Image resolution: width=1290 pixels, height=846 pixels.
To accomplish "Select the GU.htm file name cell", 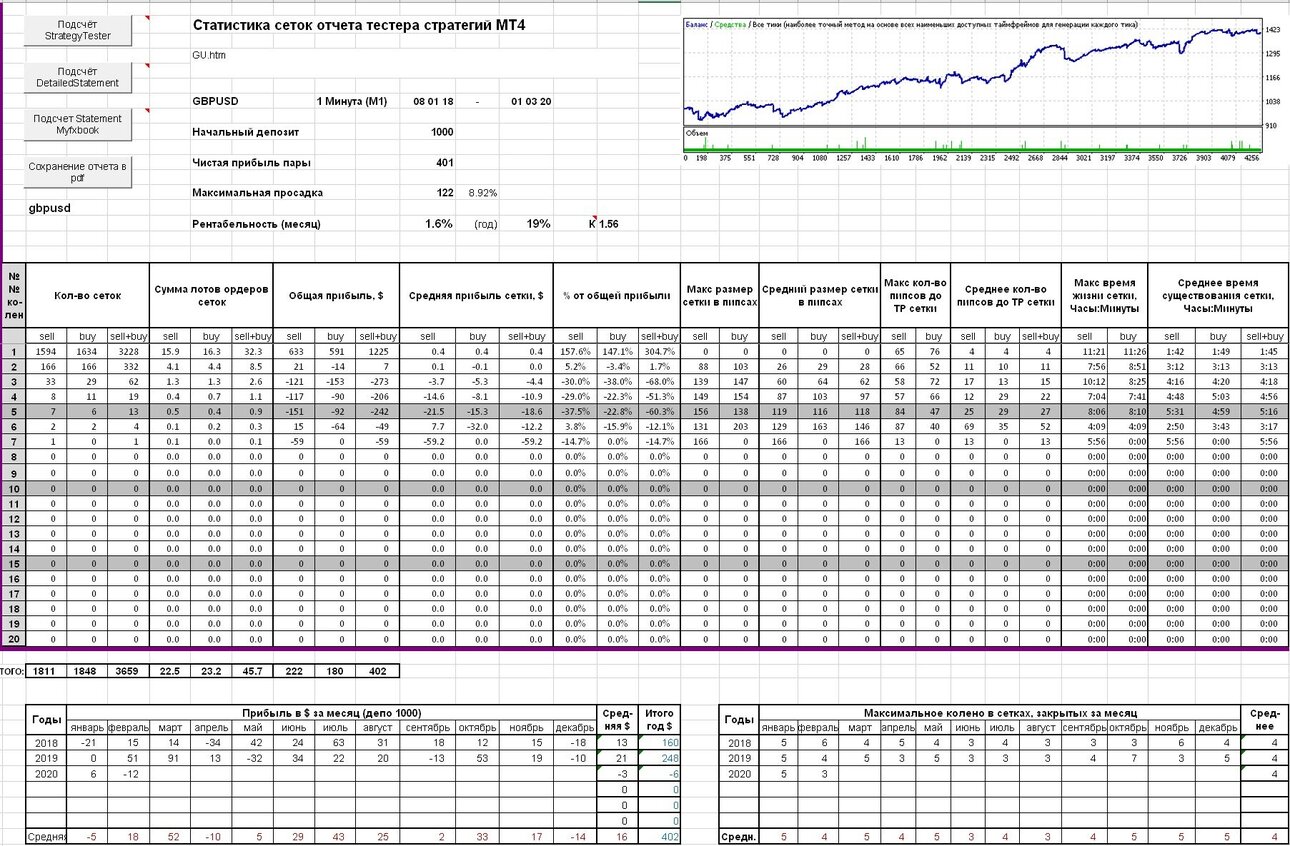I will [209, 55].
